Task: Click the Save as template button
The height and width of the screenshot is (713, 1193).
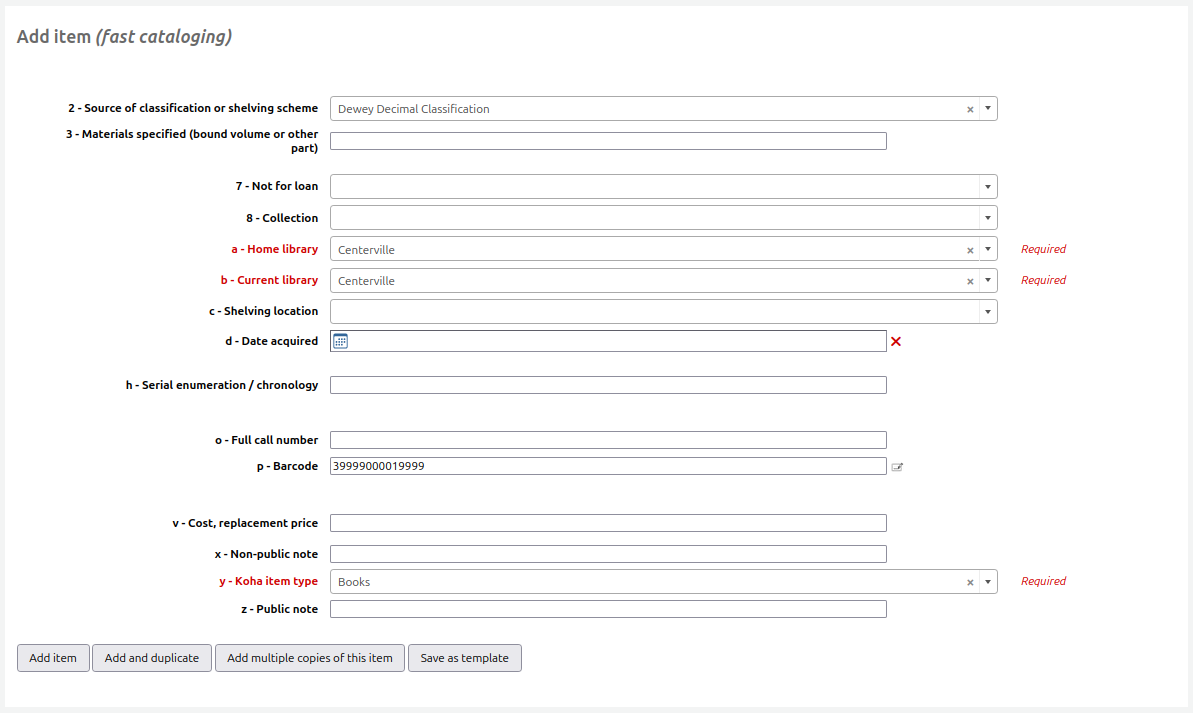Action: coord(464,658)
